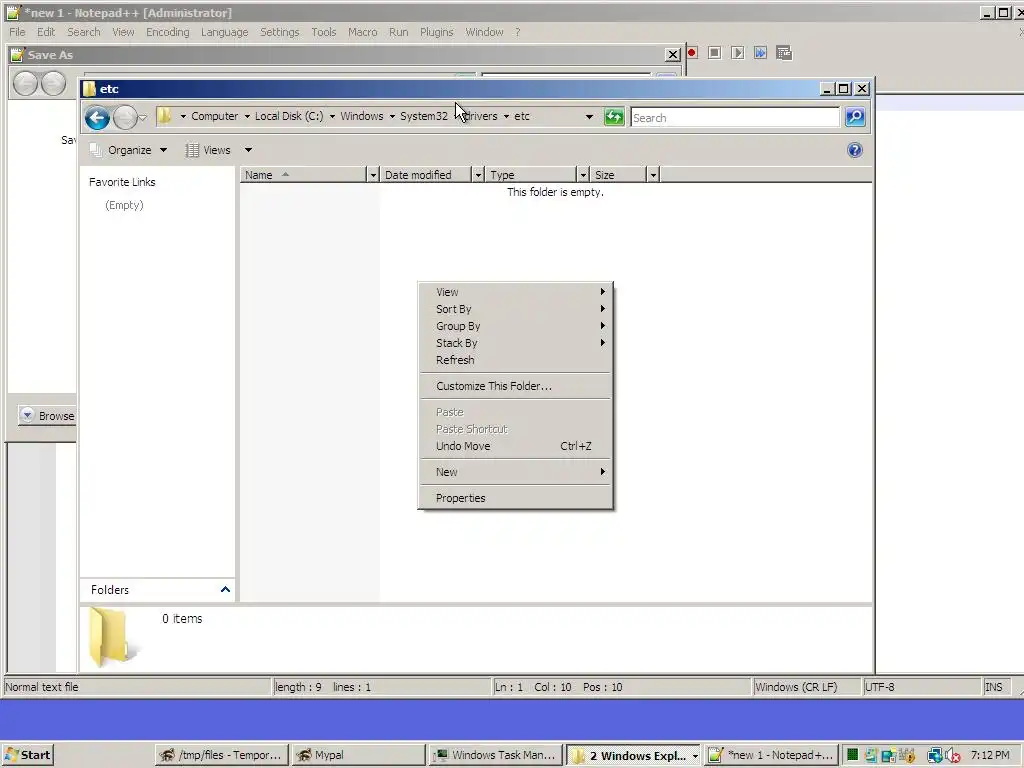Run macro multiple times icon
The image size is (1024, 768).
[x=760, y=53]
